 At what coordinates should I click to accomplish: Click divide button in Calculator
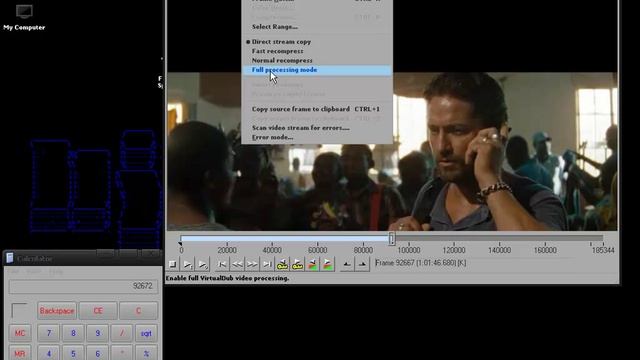point(122,333)
